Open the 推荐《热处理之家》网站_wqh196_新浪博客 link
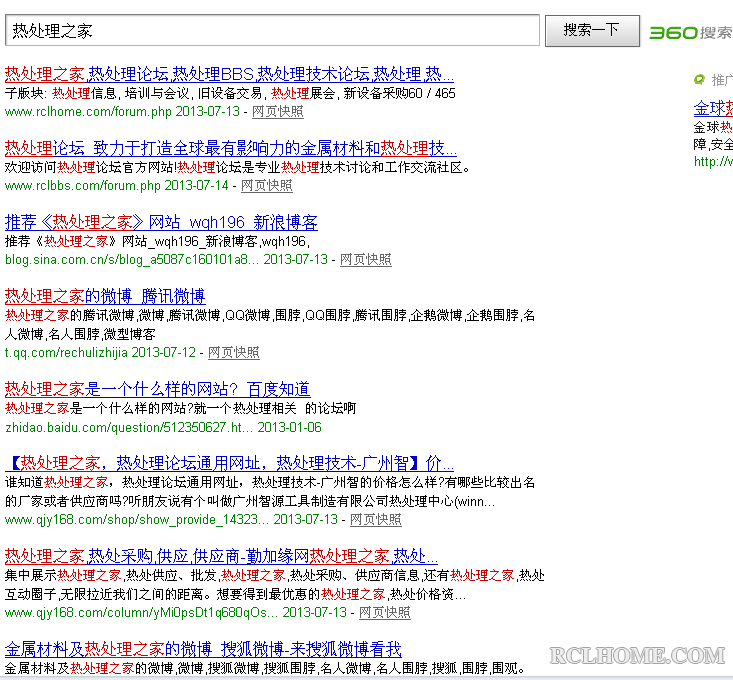The width and height of the screenshot is (733, 680). tap(161, 222)
